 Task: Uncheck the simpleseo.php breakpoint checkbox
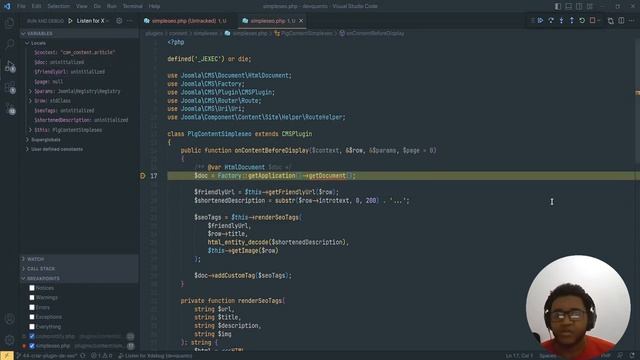32,346
